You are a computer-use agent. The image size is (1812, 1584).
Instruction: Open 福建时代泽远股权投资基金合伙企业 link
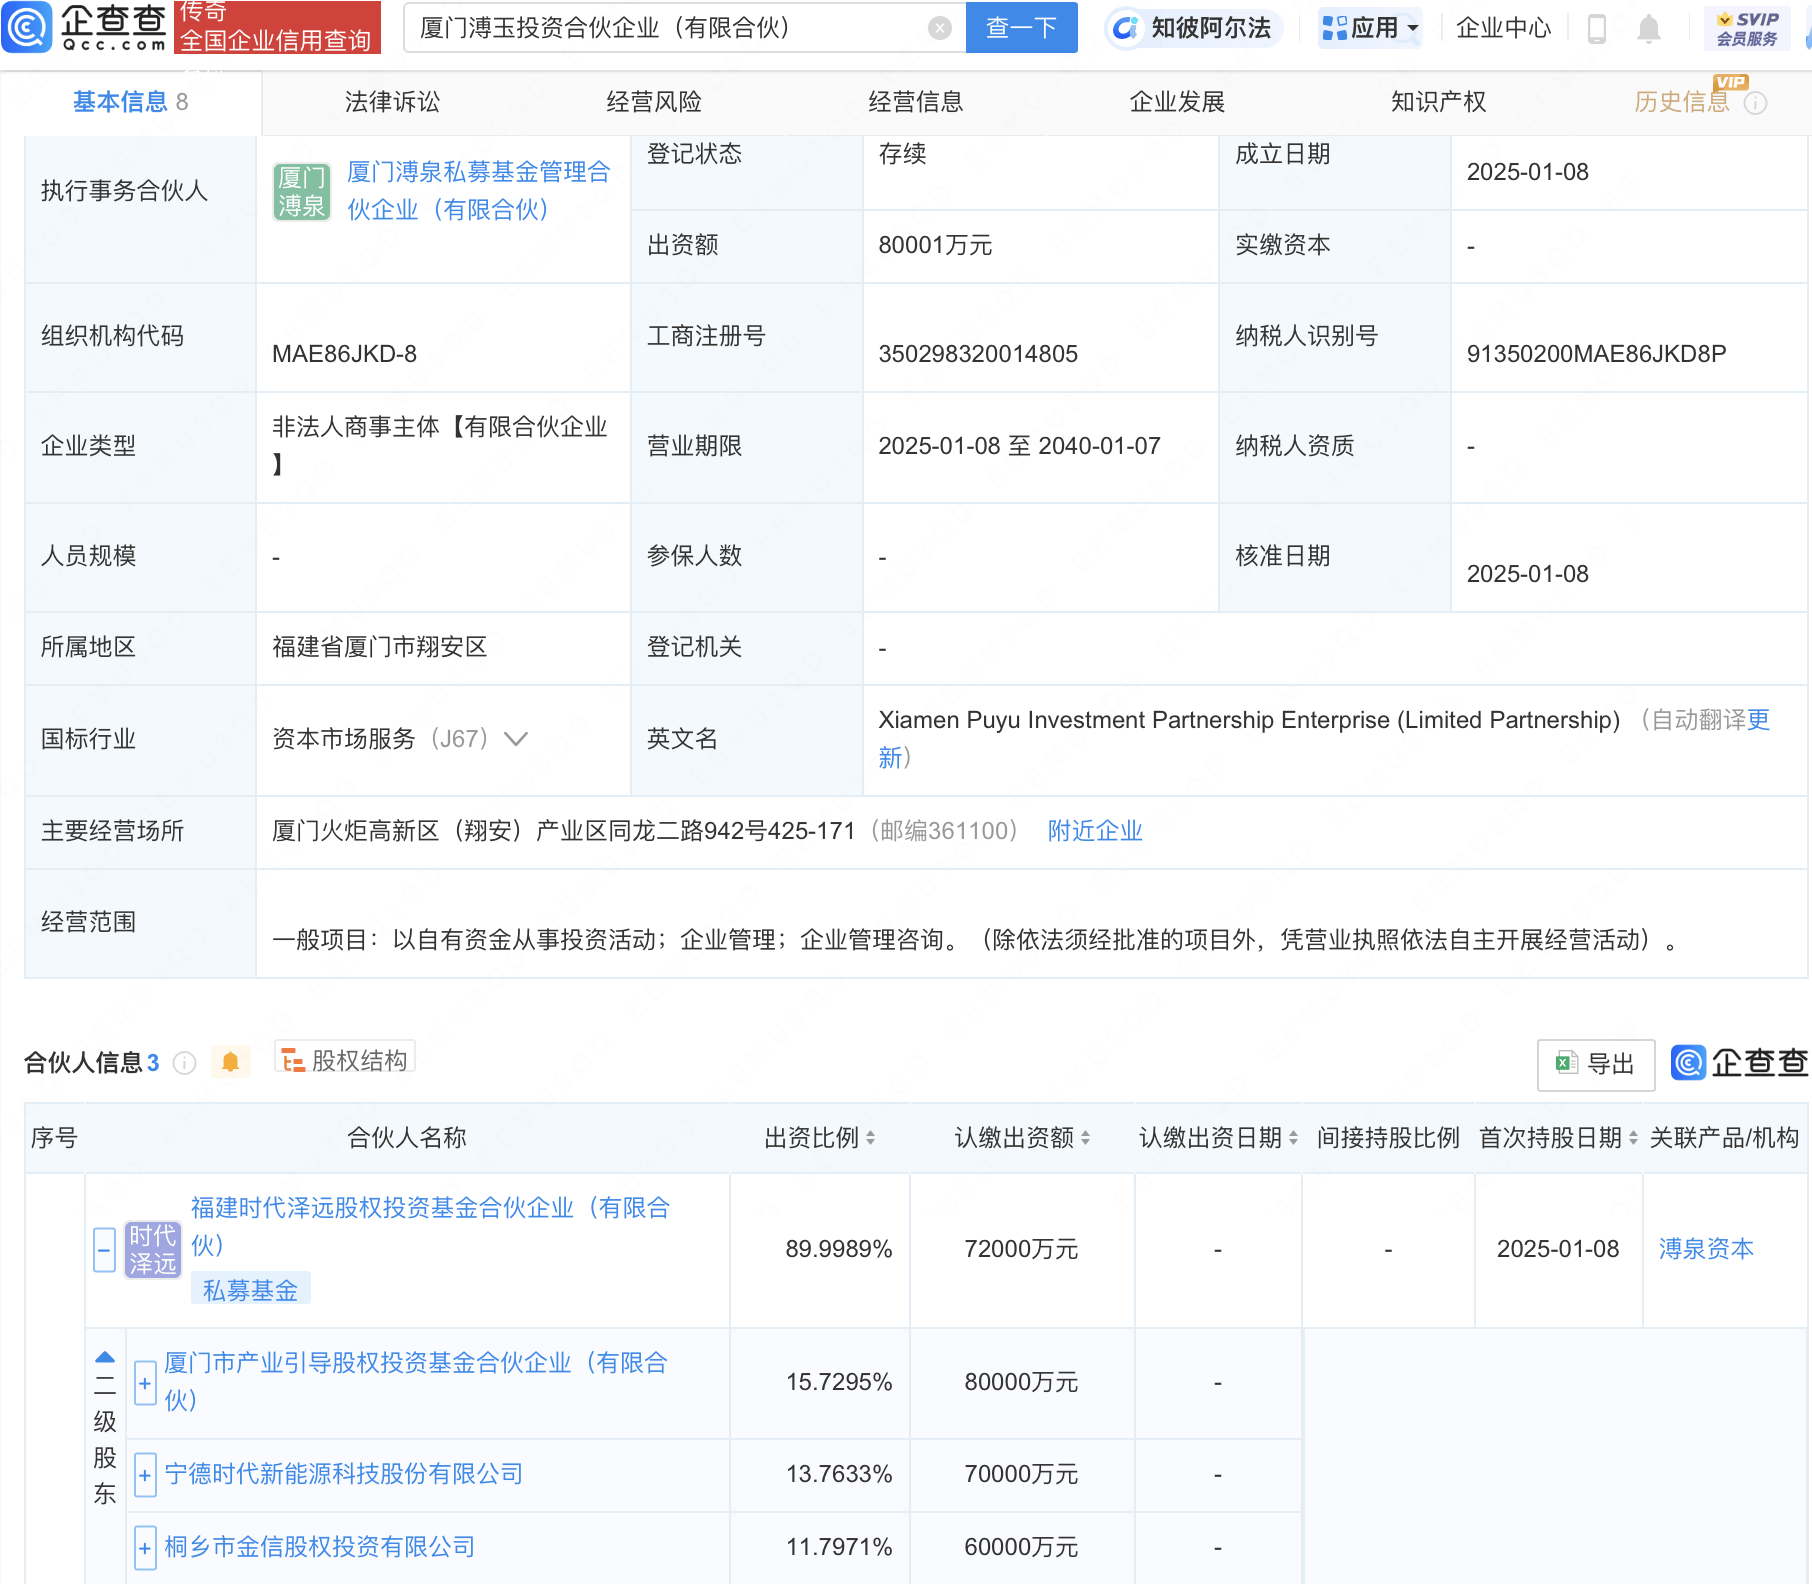coord(430,1226)
